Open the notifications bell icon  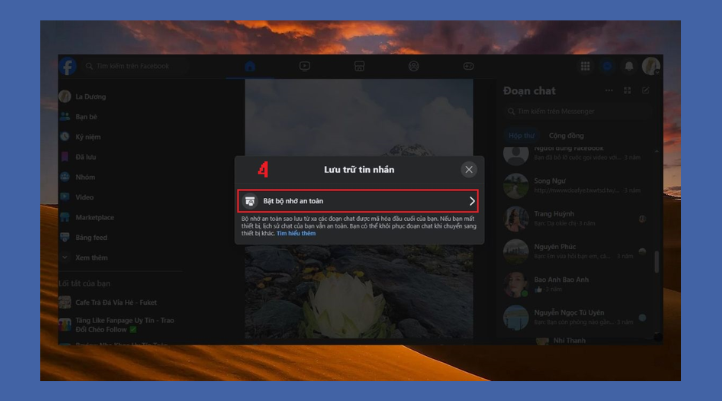click(630, 66)
